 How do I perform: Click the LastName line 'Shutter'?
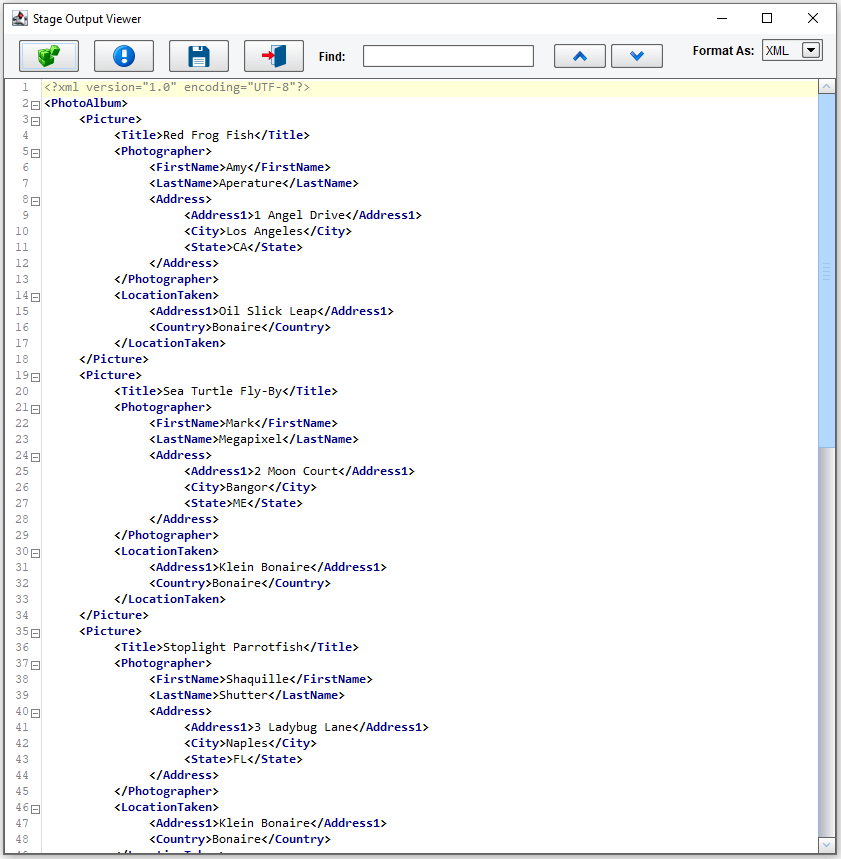pyautogui.click(x=247, y=695)
